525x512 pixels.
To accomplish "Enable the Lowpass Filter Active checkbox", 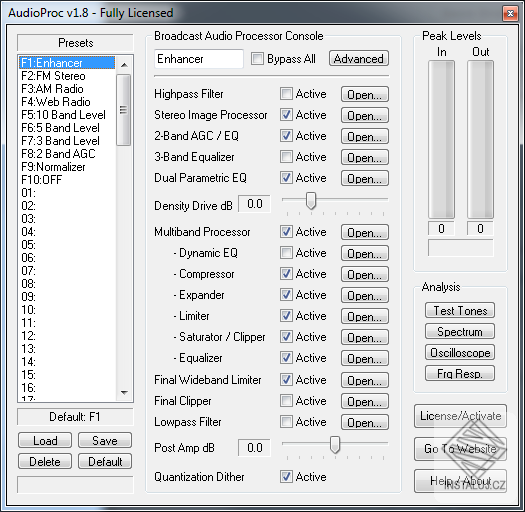I will 286,422.
